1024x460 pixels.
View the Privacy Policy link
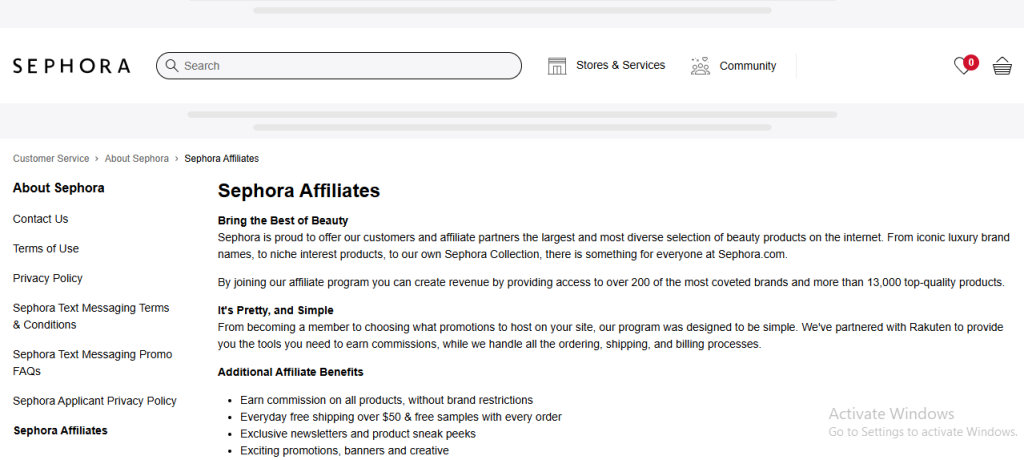(x=48, y=278)
